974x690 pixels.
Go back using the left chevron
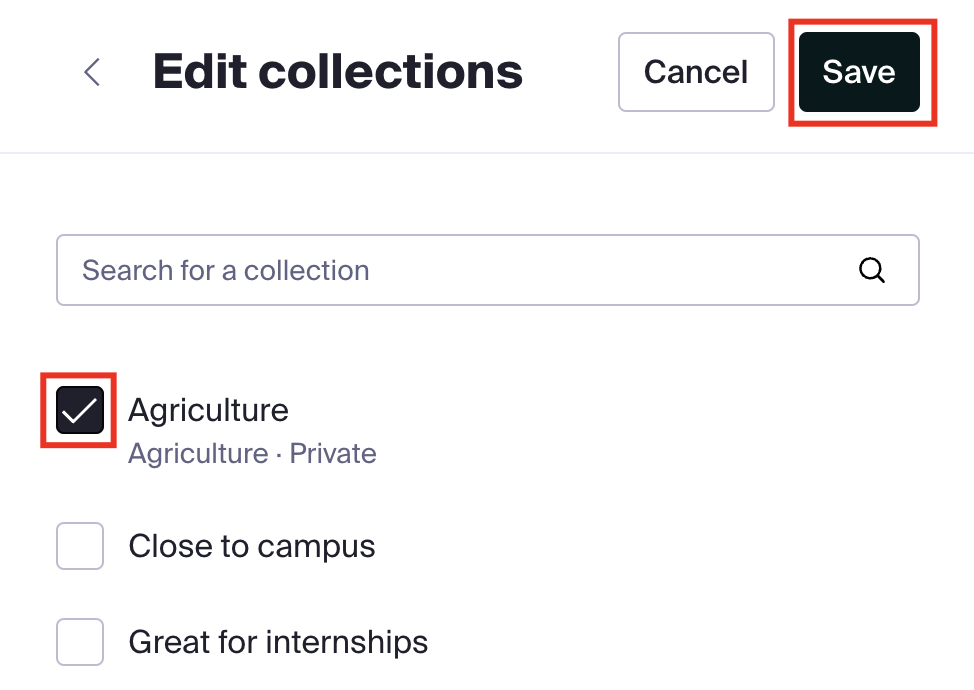click(92, 72)
